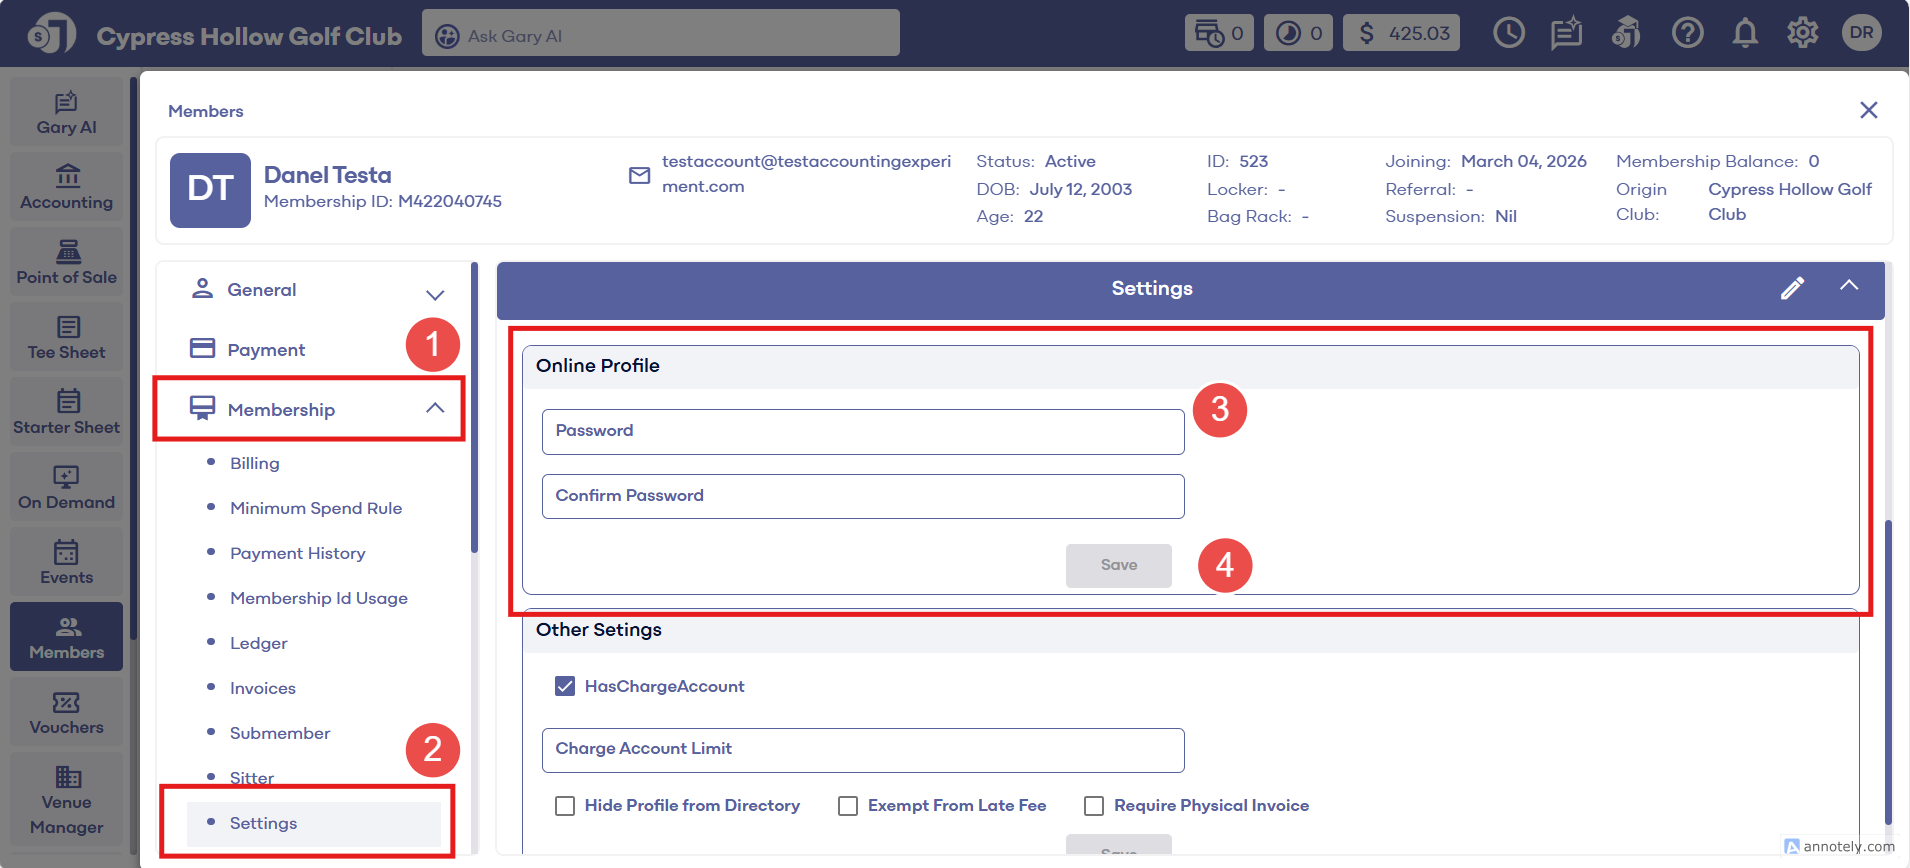Open the help question mark icon
Screen dimensions: 1910x868
point(1687,34)
